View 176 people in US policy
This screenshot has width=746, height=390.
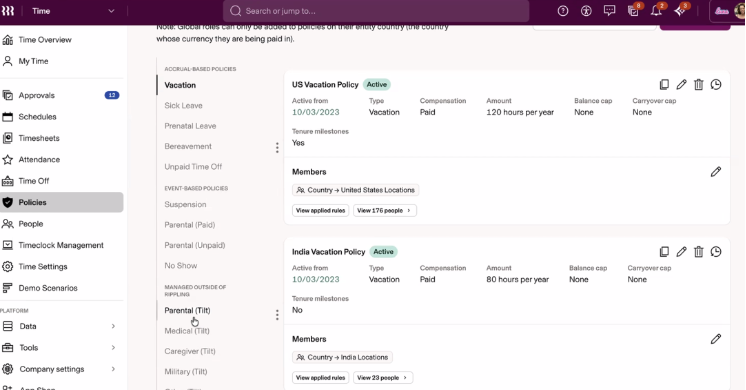tap(385, 210)
